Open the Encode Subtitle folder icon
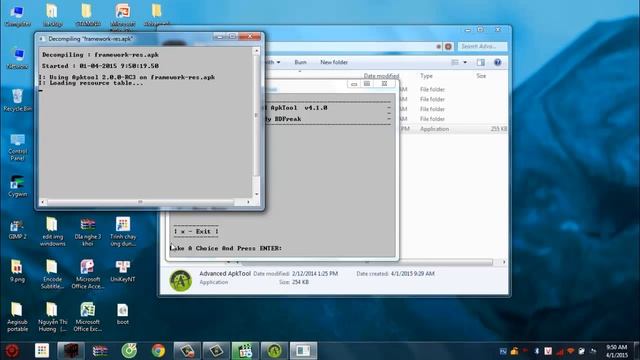Image resolution: width=640 pixels, height=360 pixels. click(52, 274)
